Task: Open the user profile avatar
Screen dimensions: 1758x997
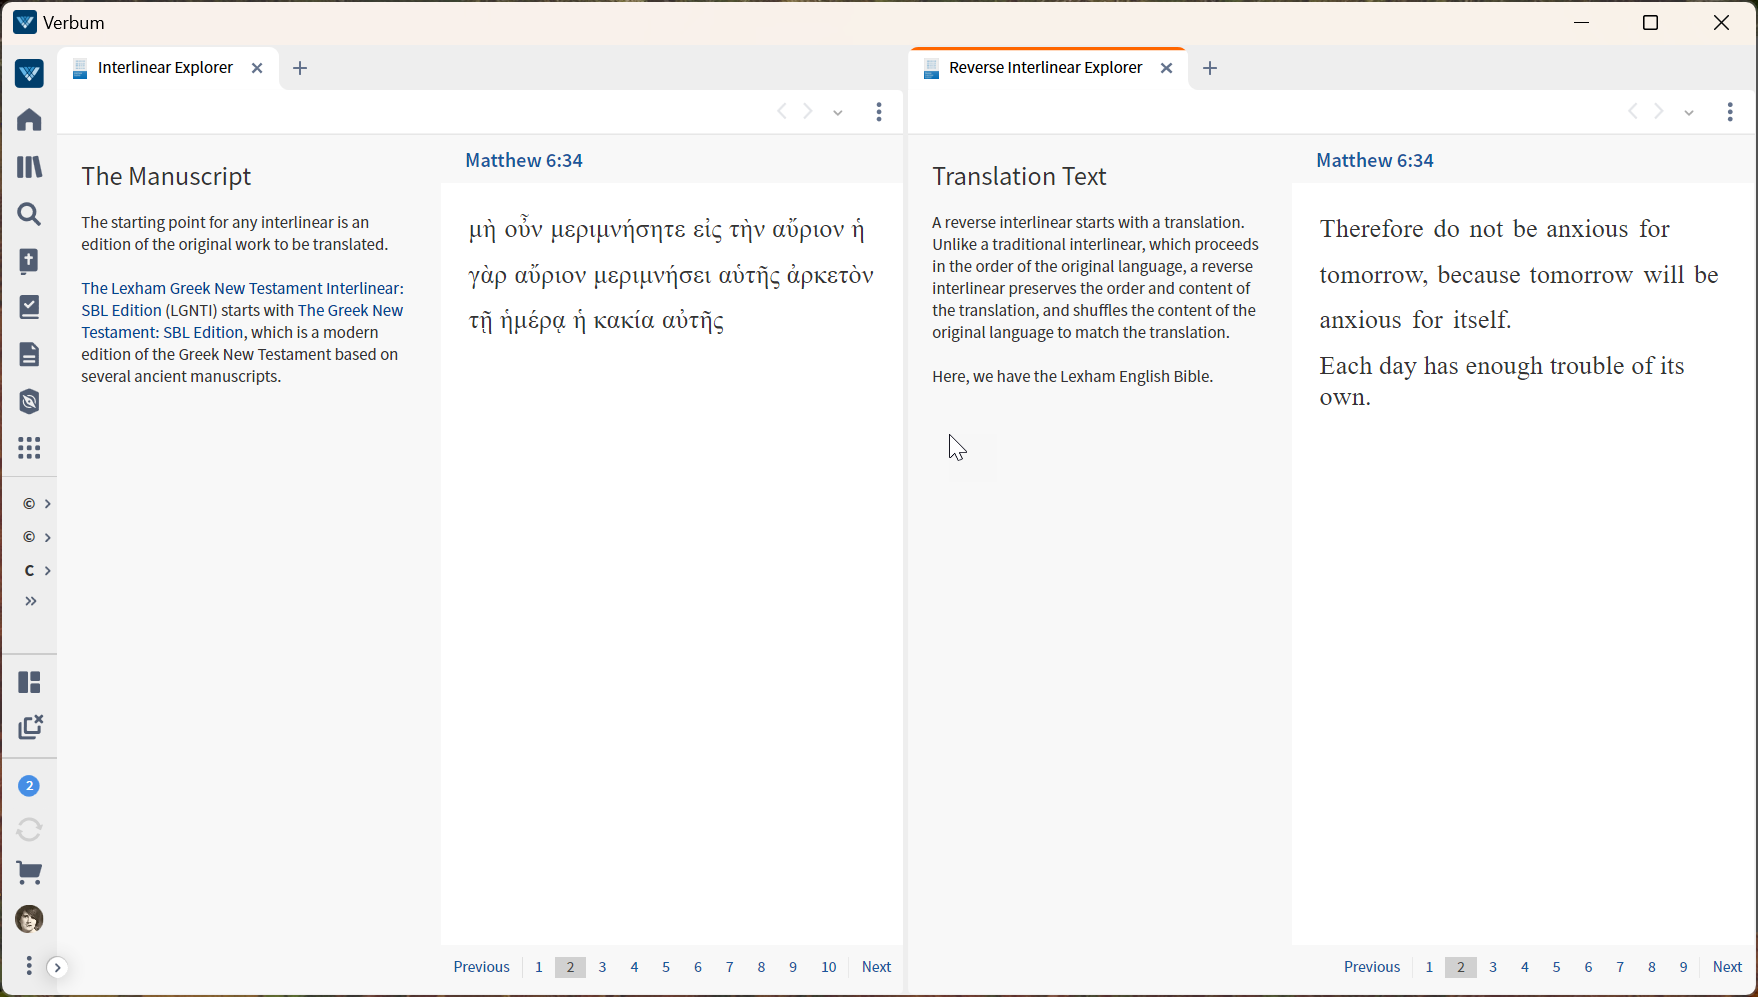Action: pyautogui.click(x=29, y=919)
